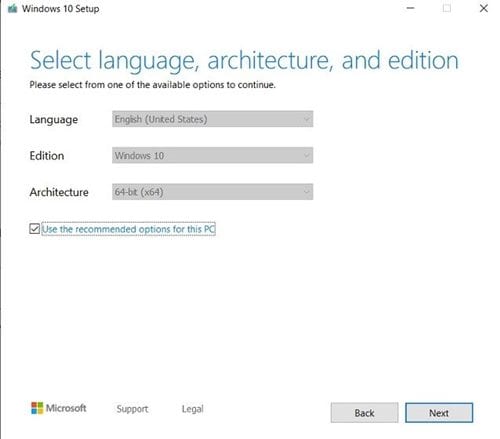Click the Windows Setup title bar icon
500x439 pixels.
click(x=12, y=8)
